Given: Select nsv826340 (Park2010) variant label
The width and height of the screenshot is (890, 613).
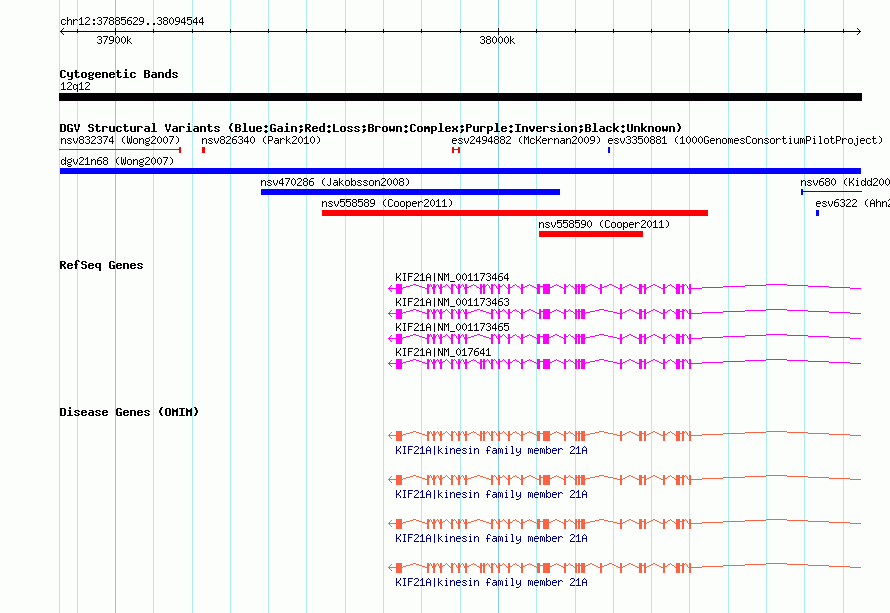Looking at the screenshot, I should pos(261,140).
